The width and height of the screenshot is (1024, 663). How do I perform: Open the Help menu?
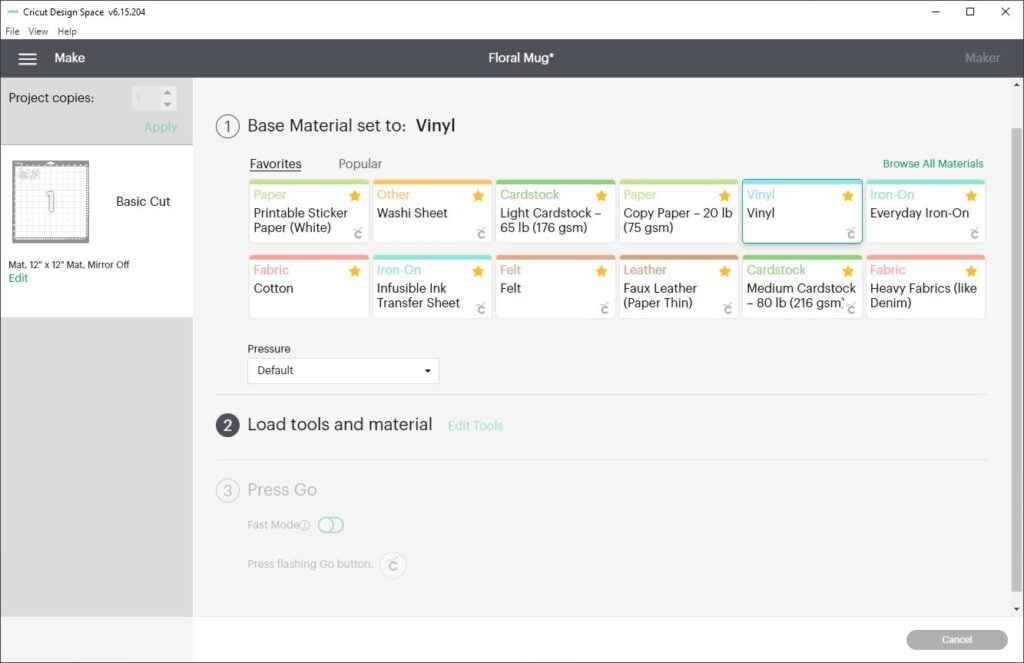click(67, 31)
